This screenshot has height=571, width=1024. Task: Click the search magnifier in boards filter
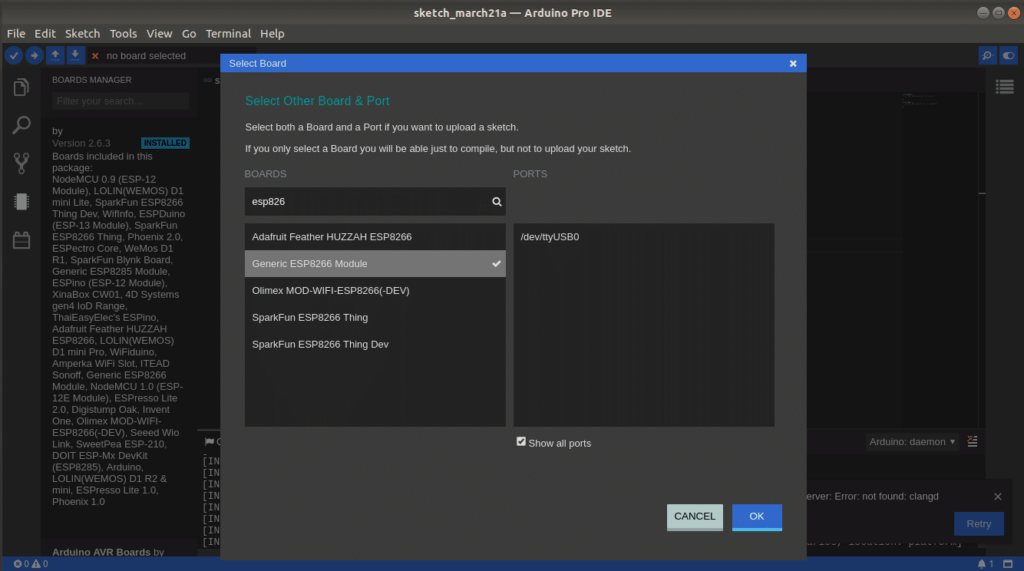point(496,202)
